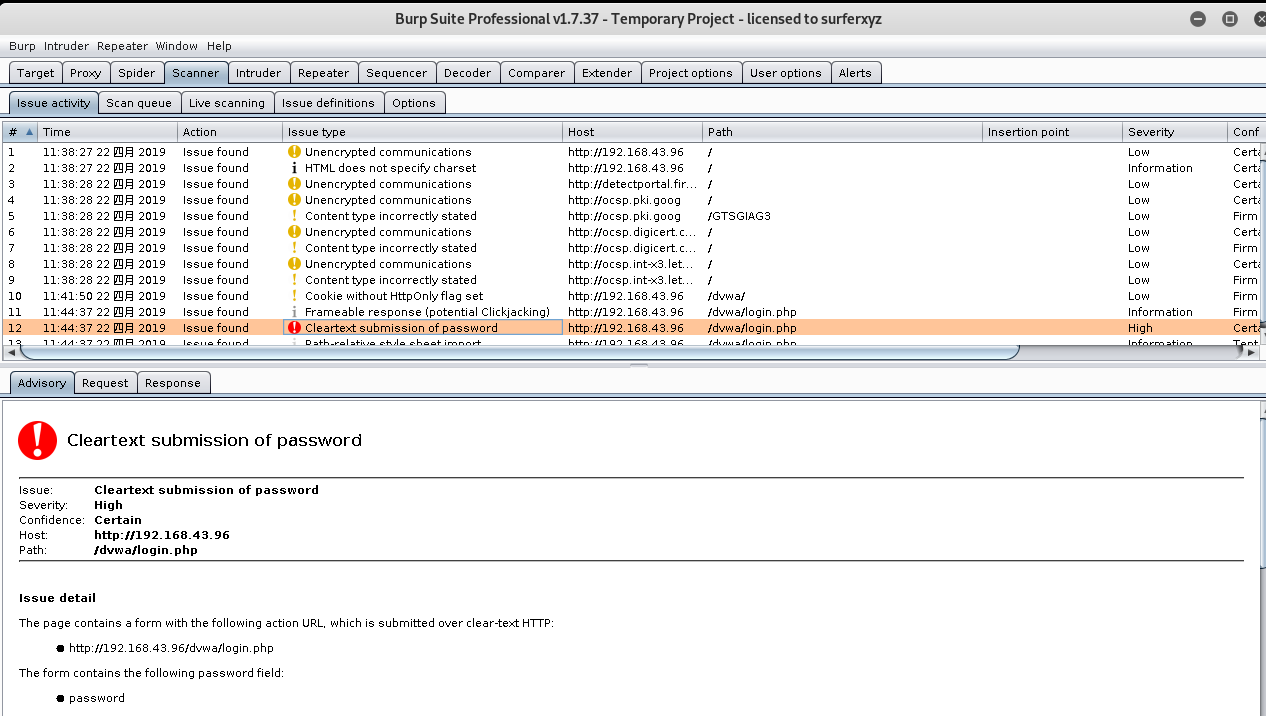Select the Scanner tab

(x=195, y=73)
